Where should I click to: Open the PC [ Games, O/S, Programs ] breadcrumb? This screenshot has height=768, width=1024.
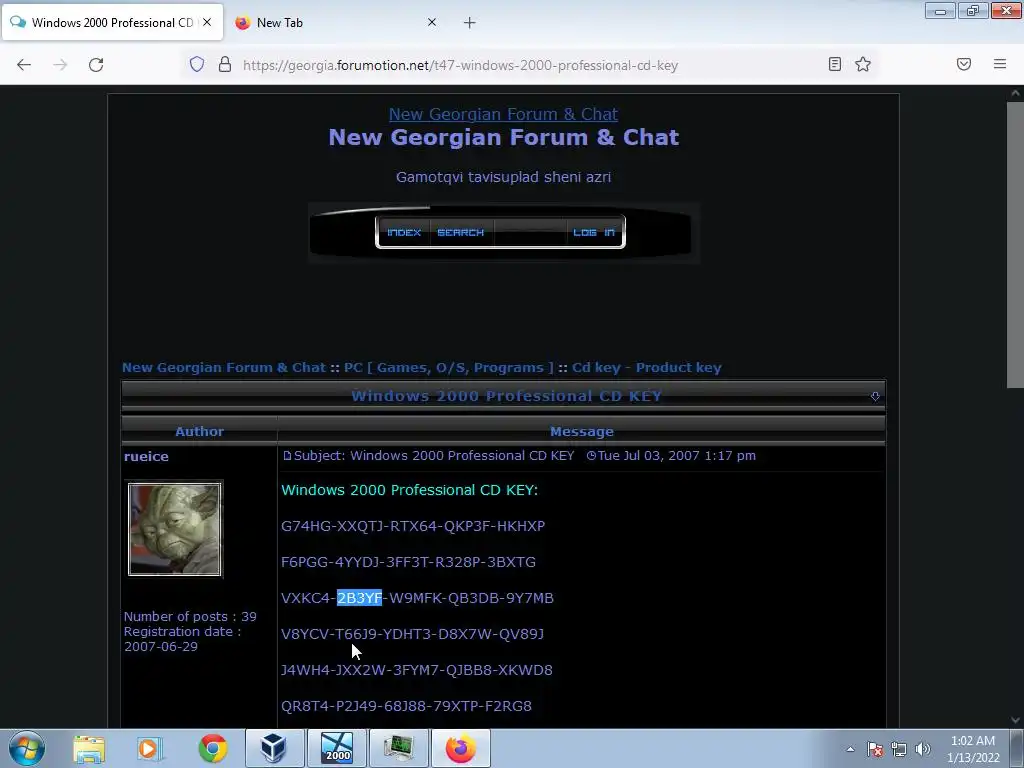point(448,368)
